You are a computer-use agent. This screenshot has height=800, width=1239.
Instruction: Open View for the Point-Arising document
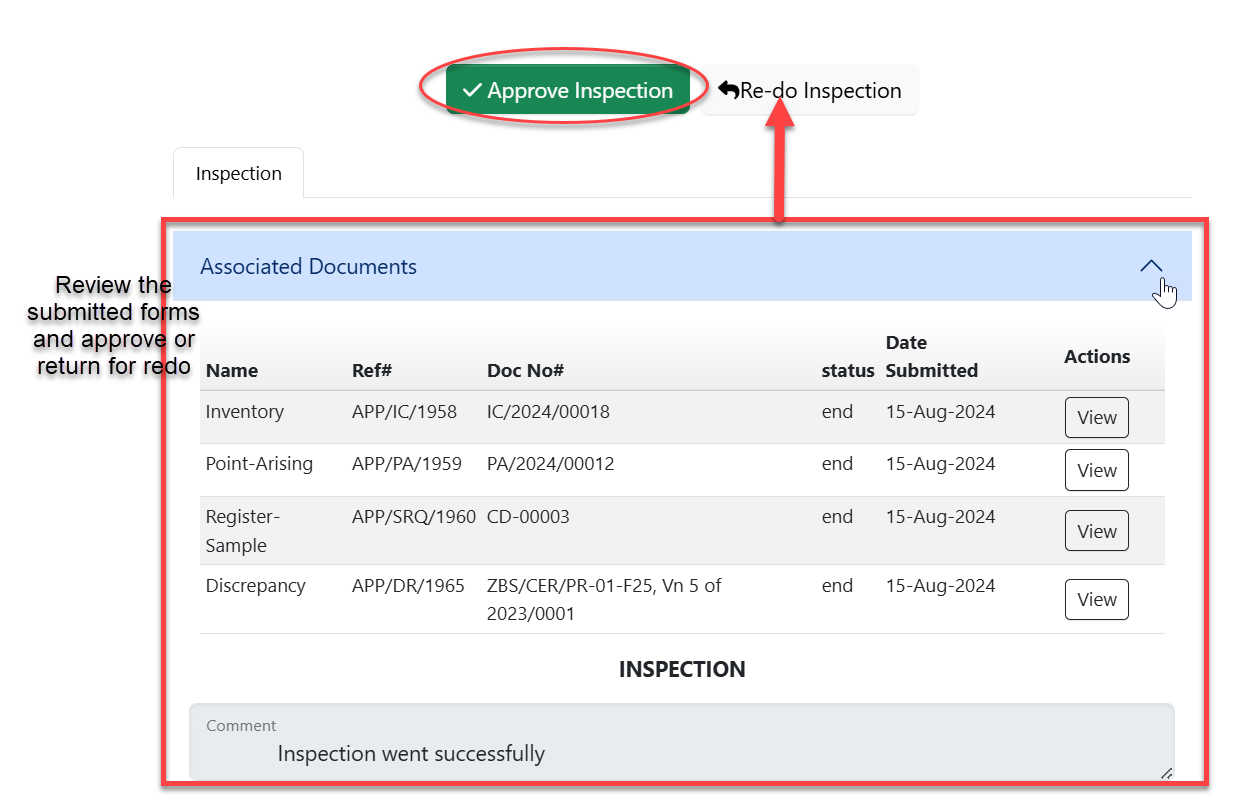click(1096, 470)
